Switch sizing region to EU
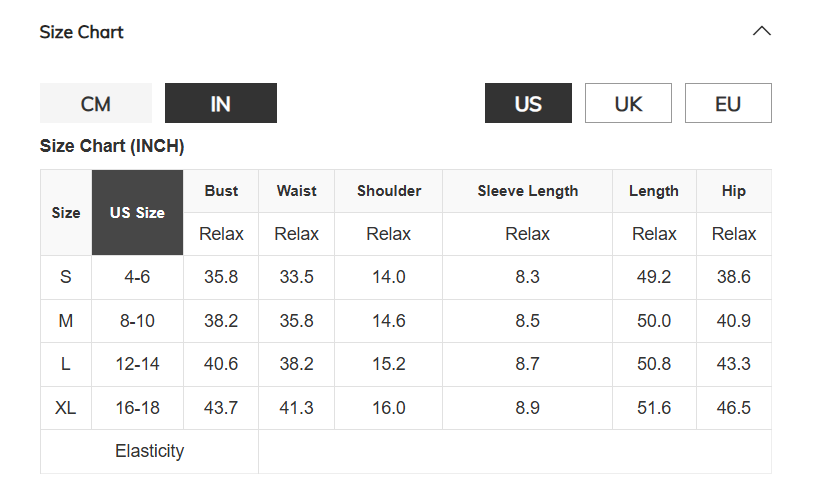Viewport: 829px width, 488px height. (728, 103)
